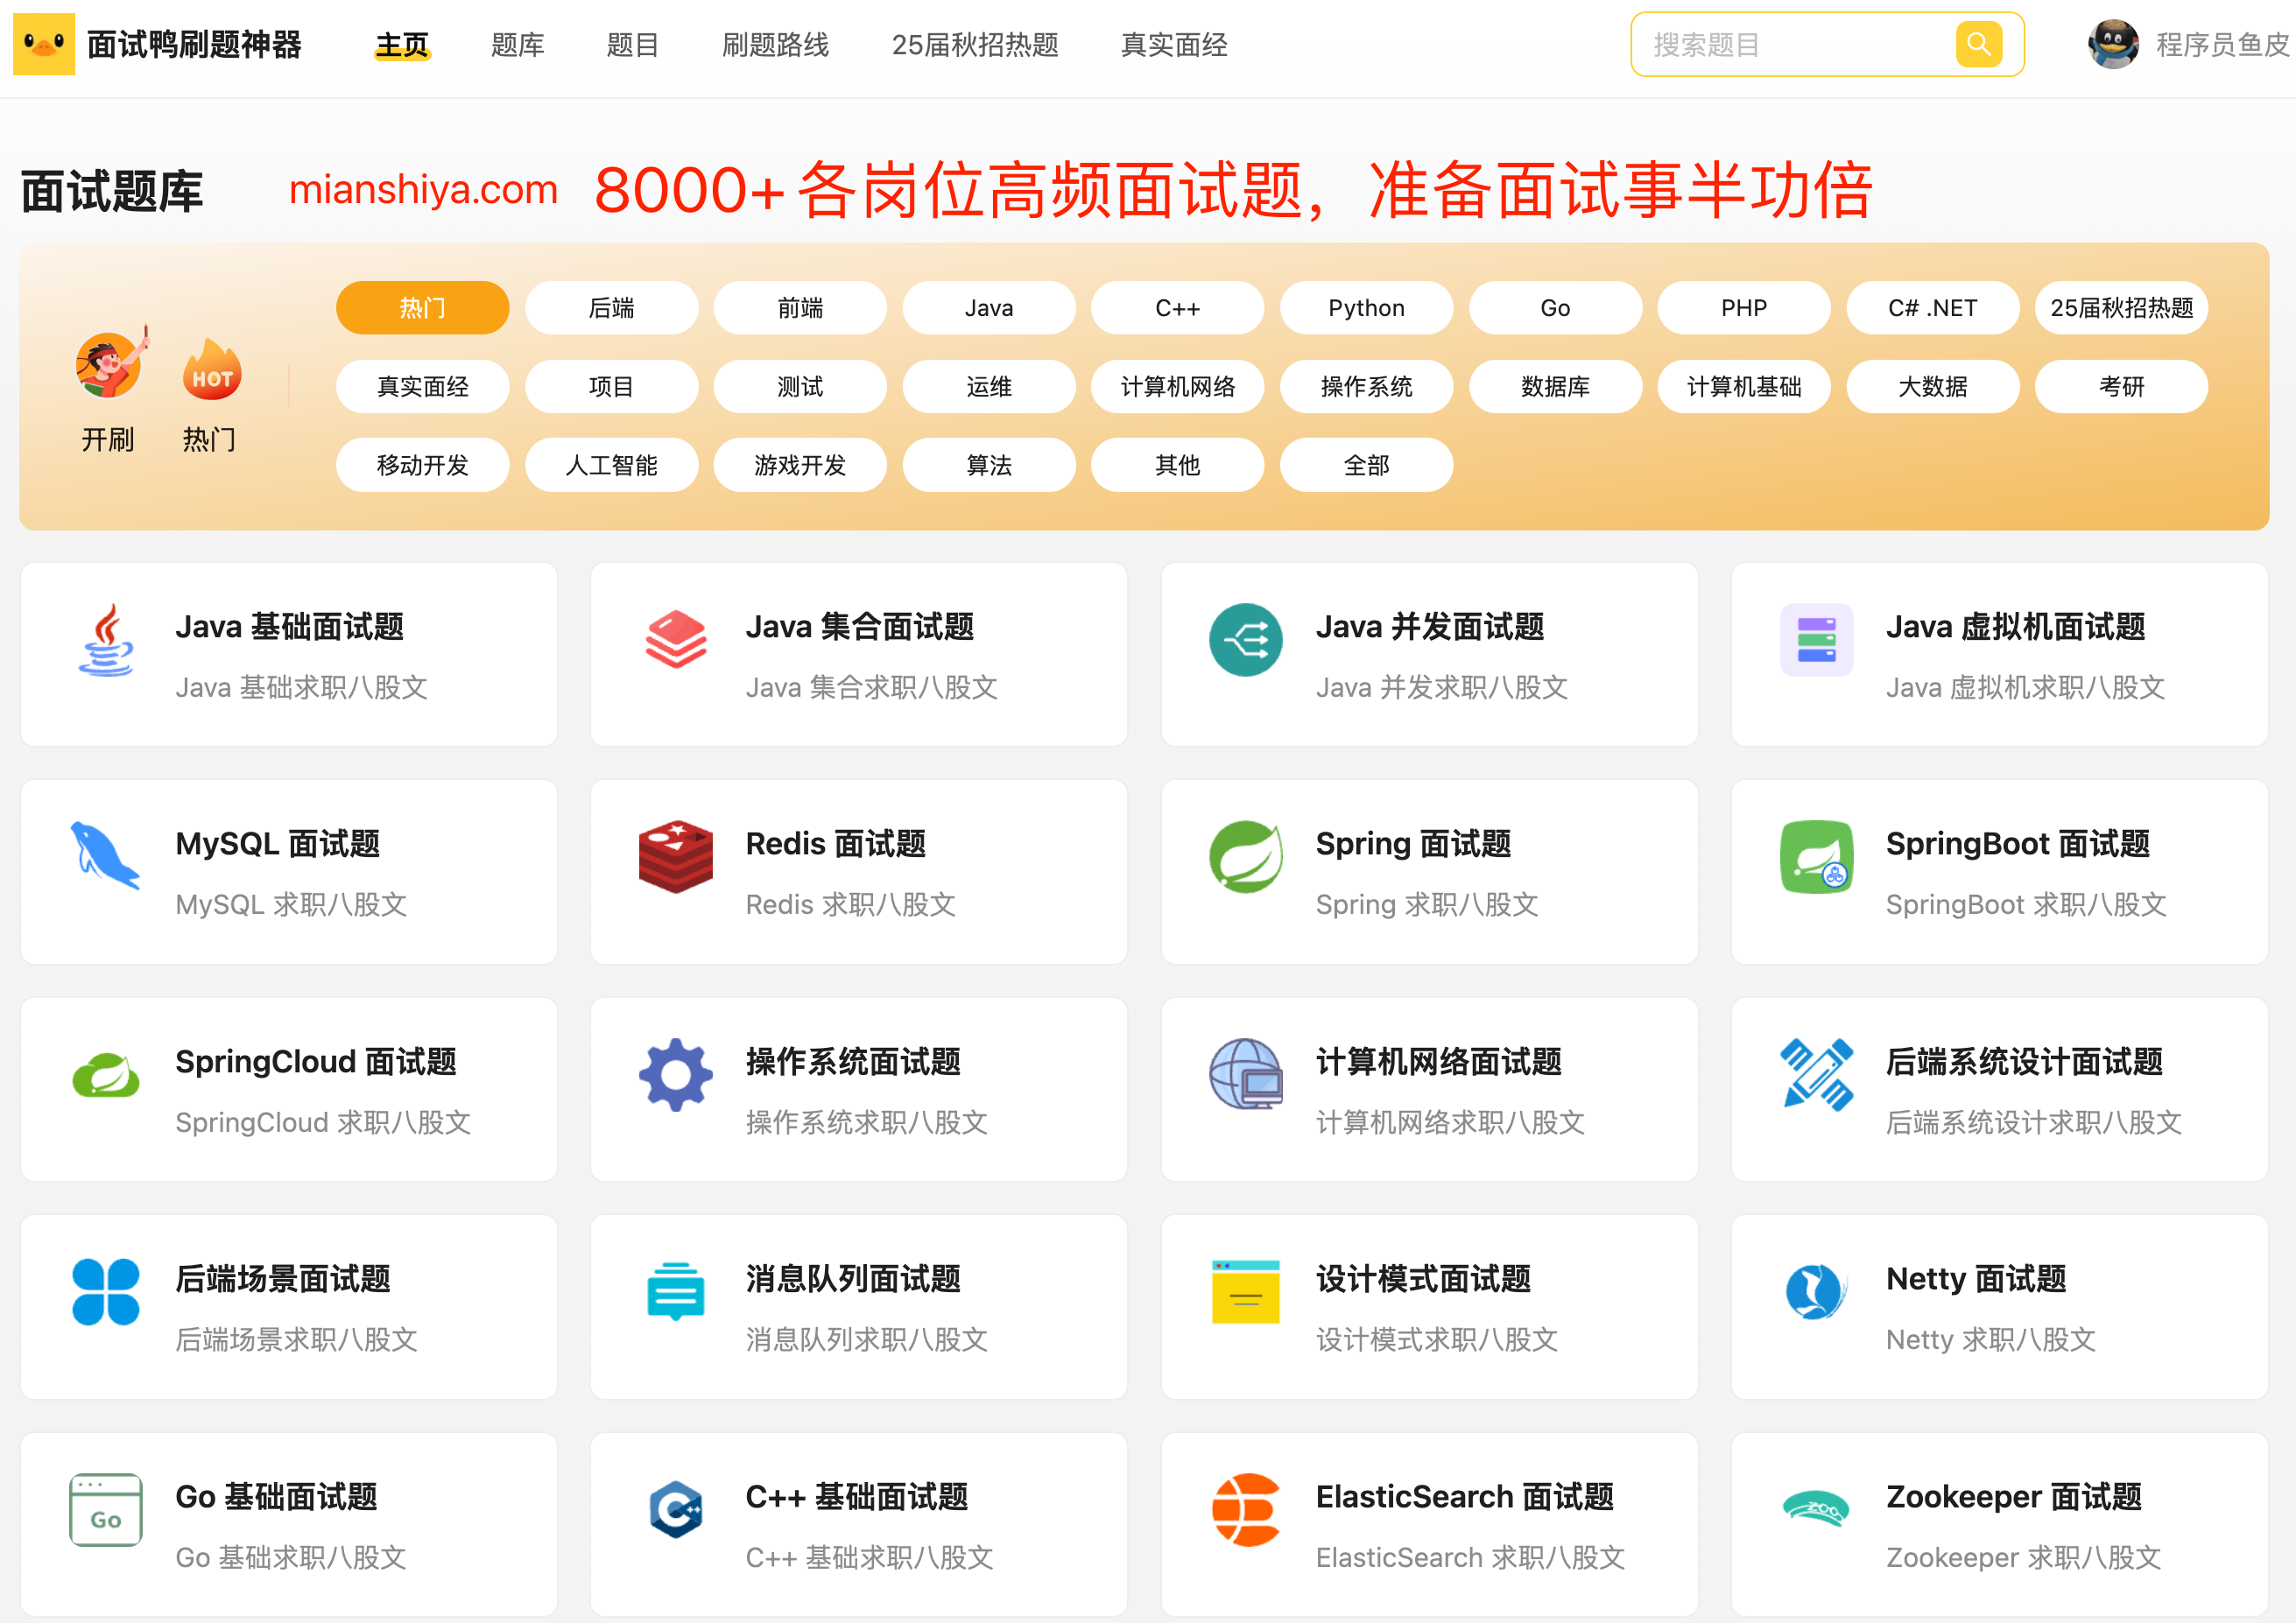The image size is (2296, 1623).
Task: Click the Spring green leaf icon
Action: (x=1245, y=857)
